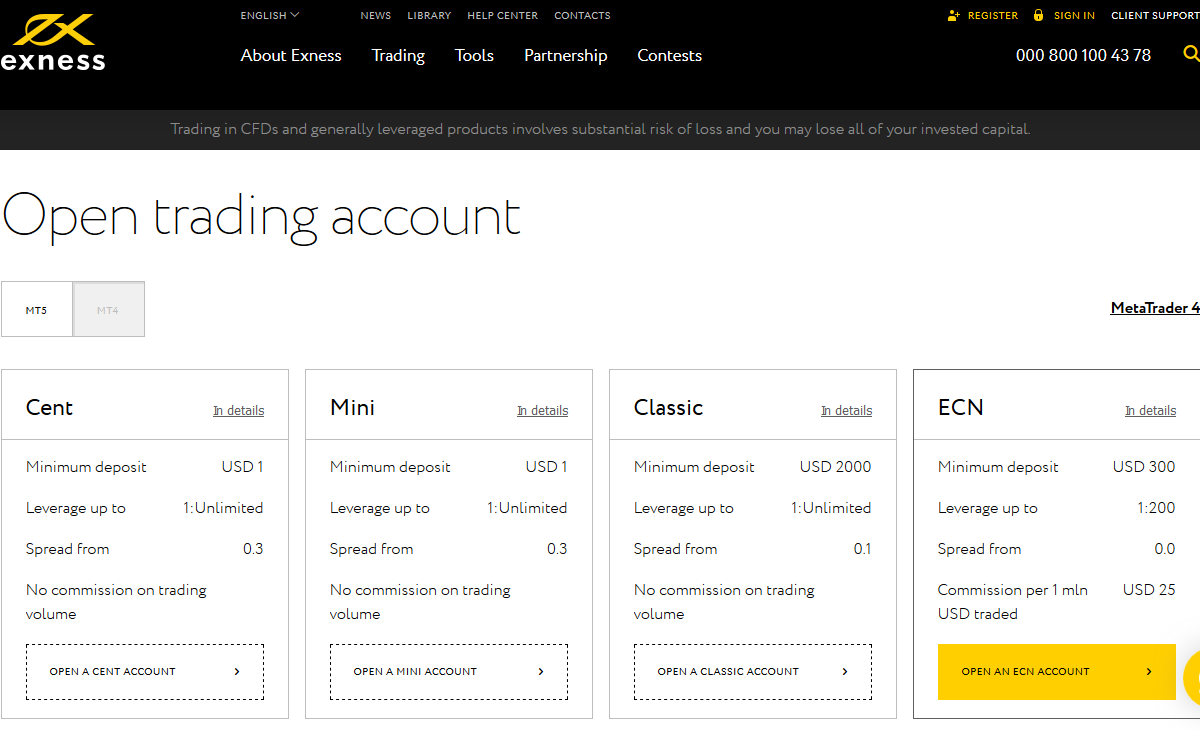
Task: Expand the ENGLISH language dropdown
Action: coord(268,15)
